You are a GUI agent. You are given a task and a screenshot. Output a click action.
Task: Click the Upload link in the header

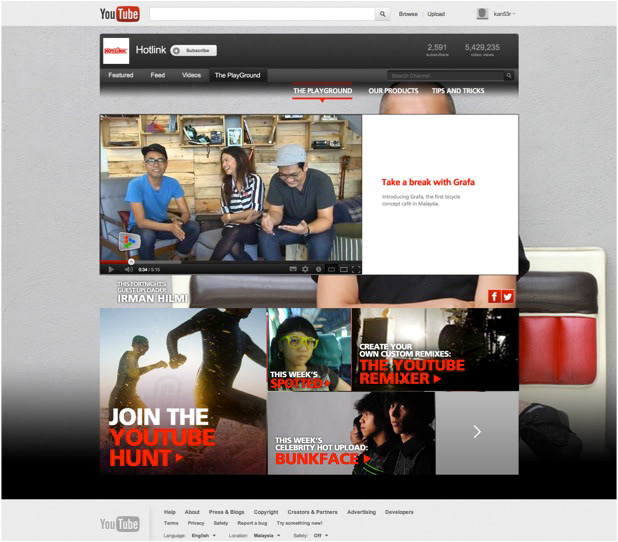click(436, 14)
